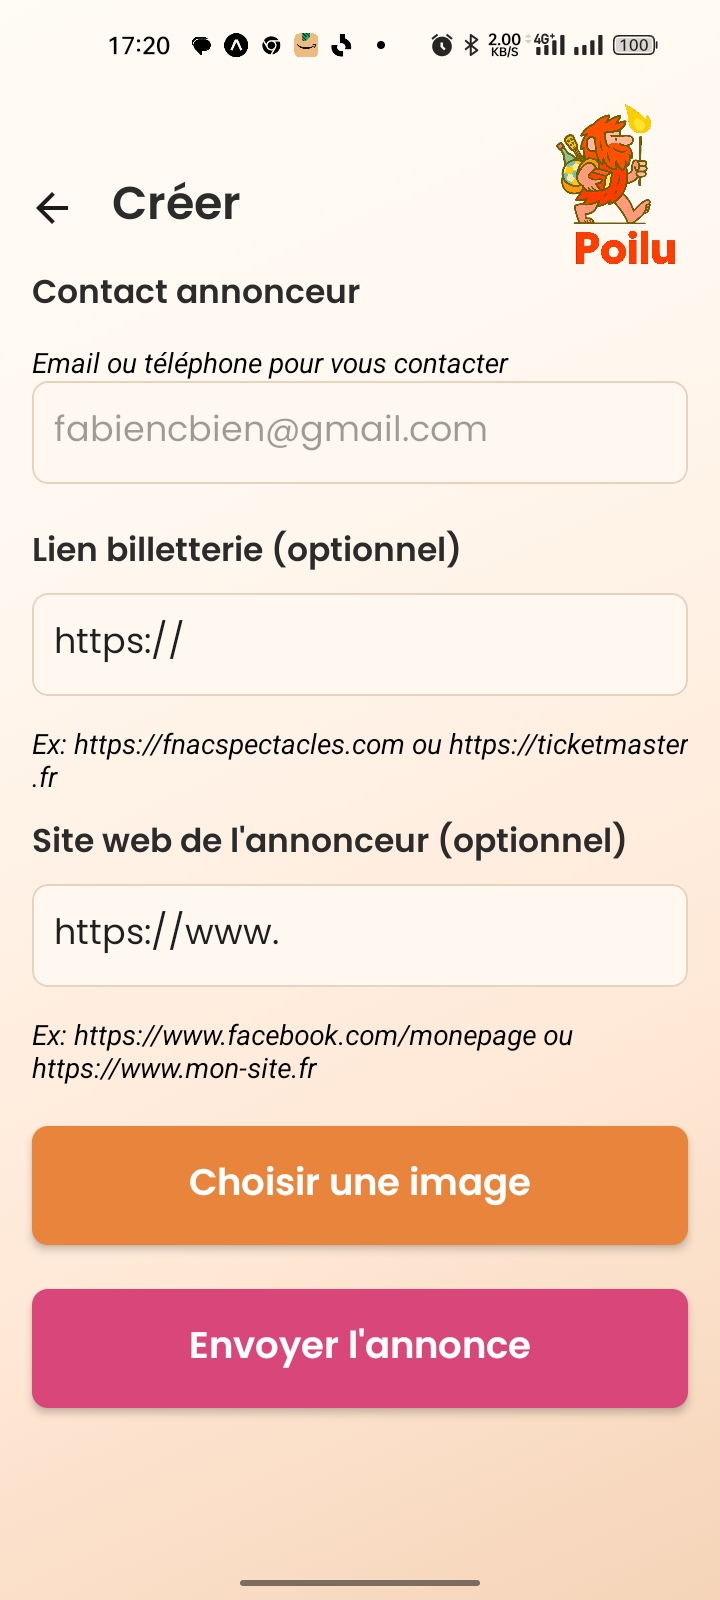720x1600 pixels.
Task: Tap the Bluetooth status icon
Action: coord(472,45)
